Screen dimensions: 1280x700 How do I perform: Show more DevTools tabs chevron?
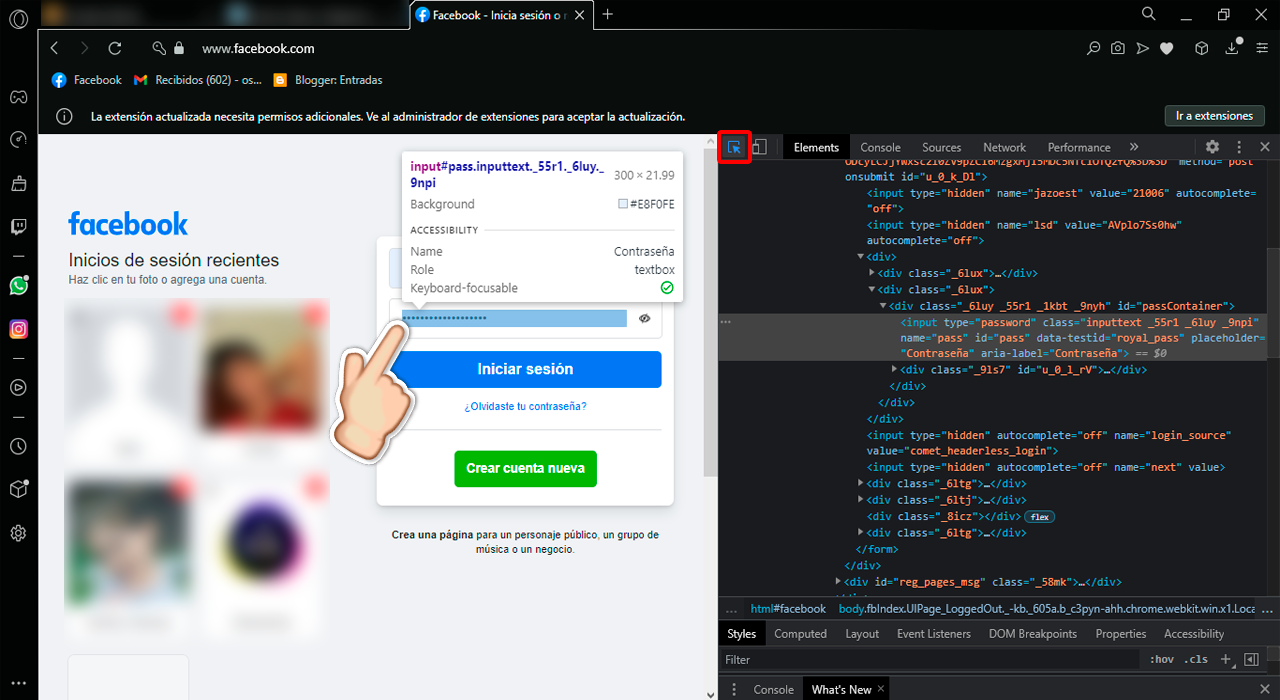(x=1134, y=147)
